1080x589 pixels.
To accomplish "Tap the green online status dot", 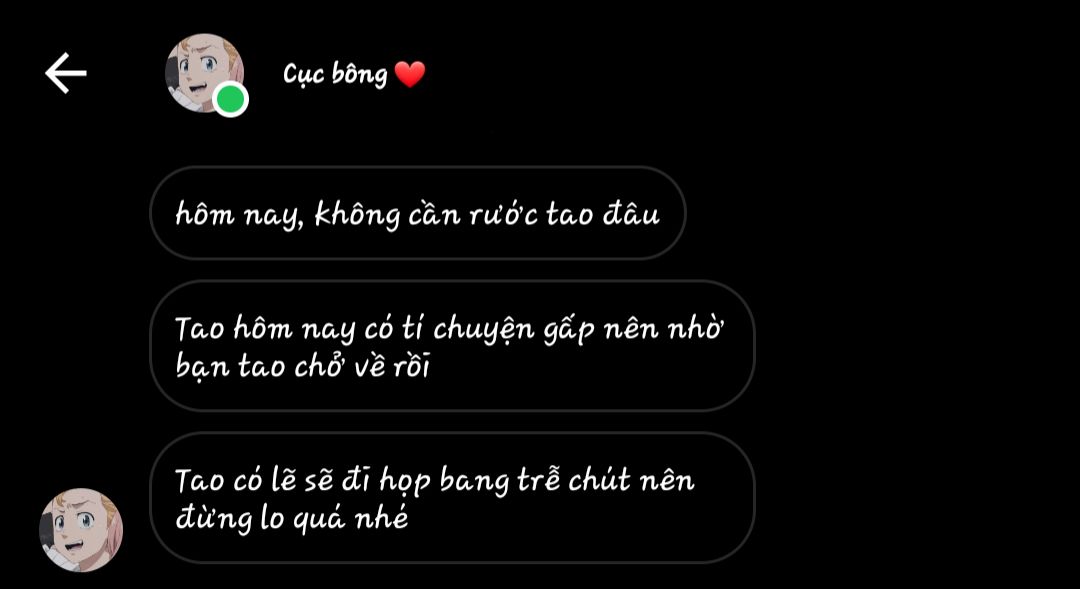I will [230, 100].
